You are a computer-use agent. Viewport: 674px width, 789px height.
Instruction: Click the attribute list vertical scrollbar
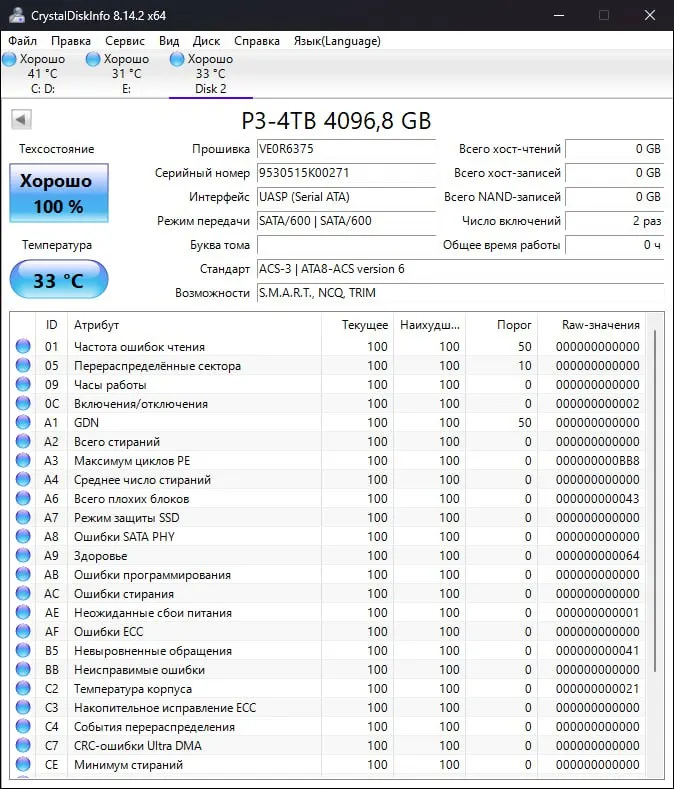(x=655, y=501)
